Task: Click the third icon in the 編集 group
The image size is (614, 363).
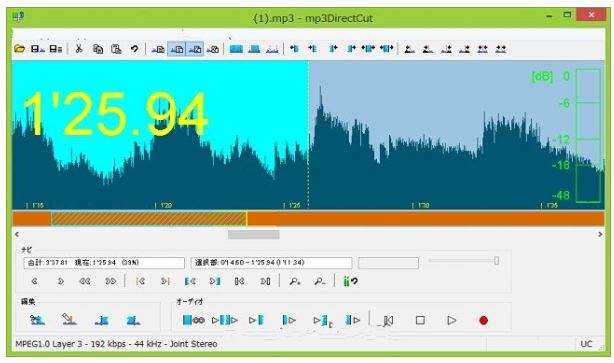Action: pos(102,320)
